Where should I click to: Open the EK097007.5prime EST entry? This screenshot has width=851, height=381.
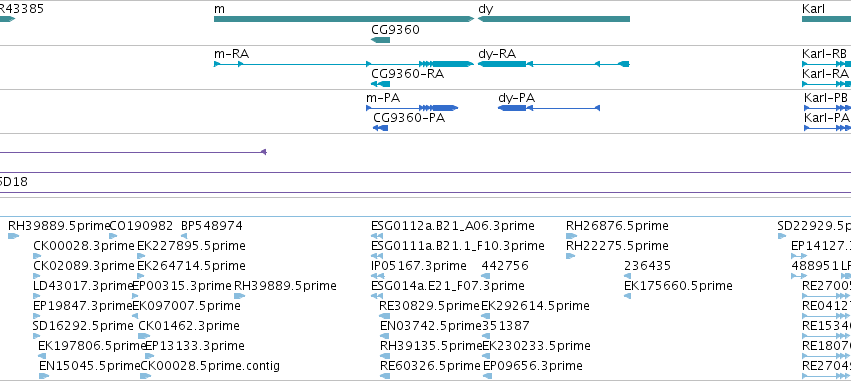pyautogui.click(x=187, y=306)
